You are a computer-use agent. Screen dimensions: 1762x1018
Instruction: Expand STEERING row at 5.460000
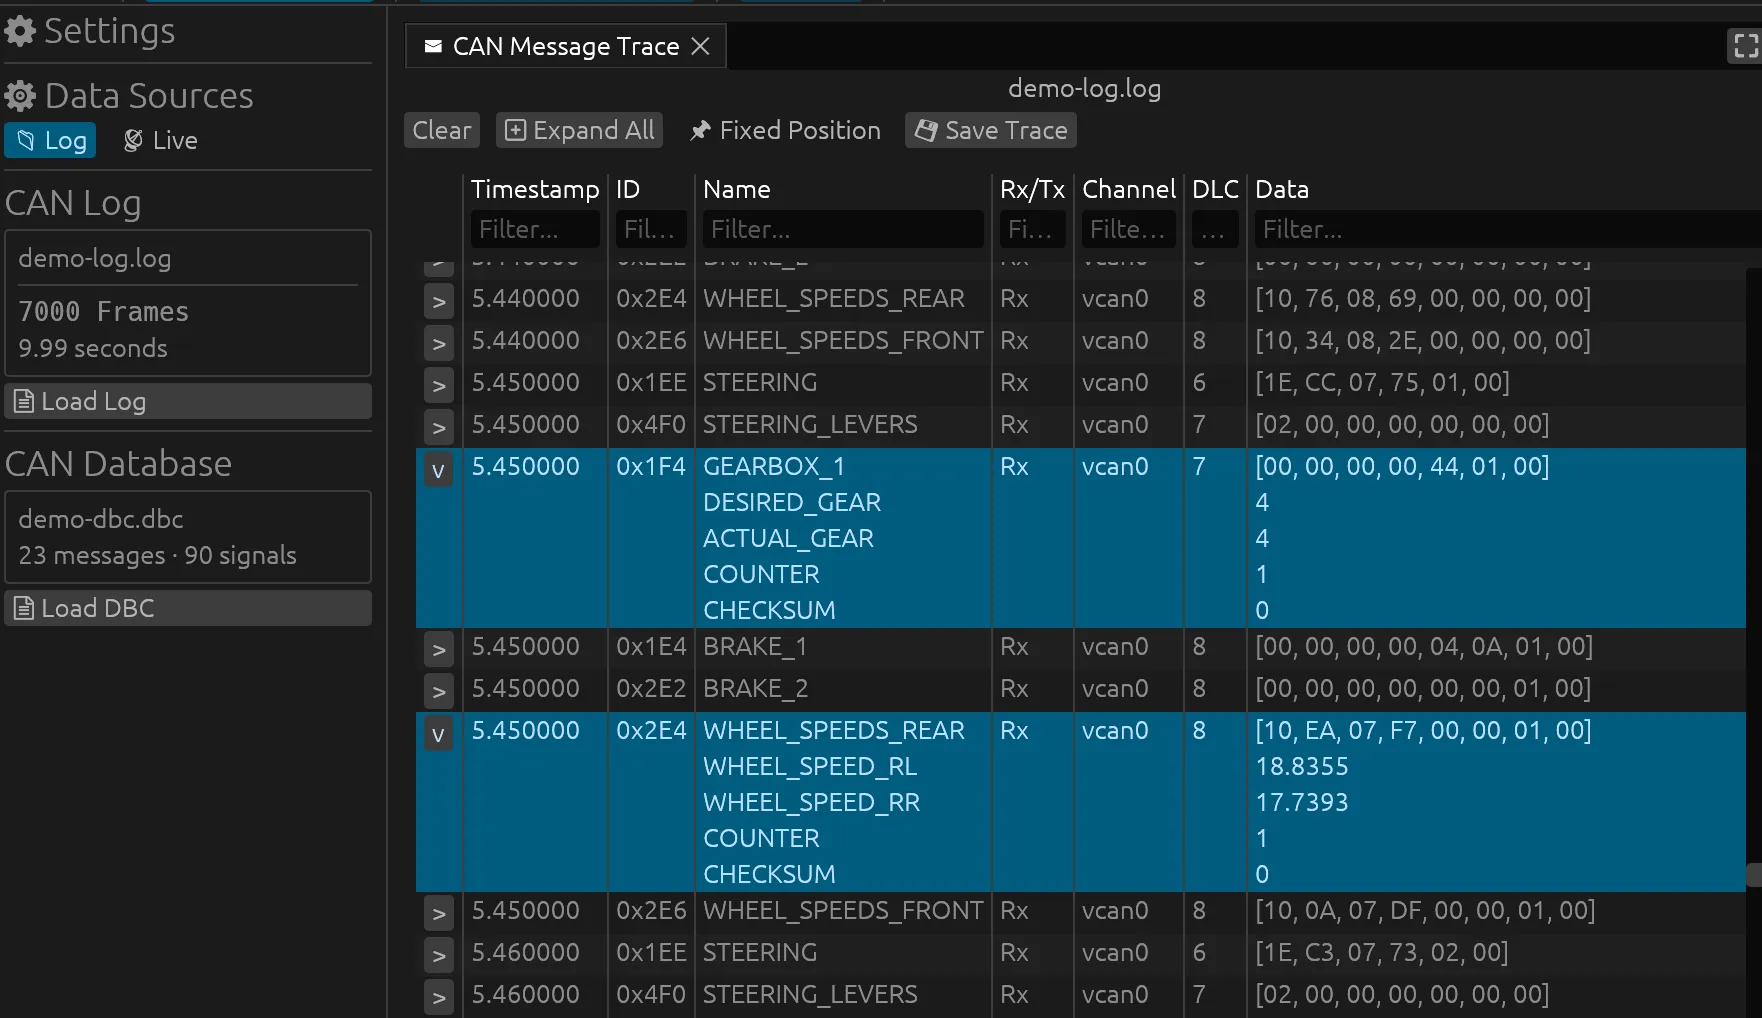[x=438, y=954]
